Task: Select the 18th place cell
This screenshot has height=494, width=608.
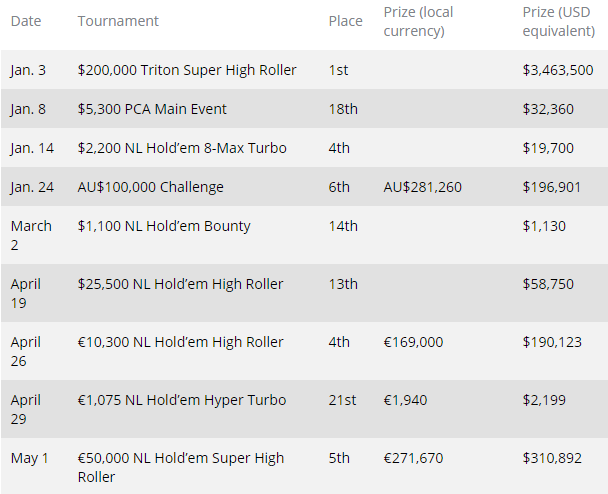Action: point(343,109)
